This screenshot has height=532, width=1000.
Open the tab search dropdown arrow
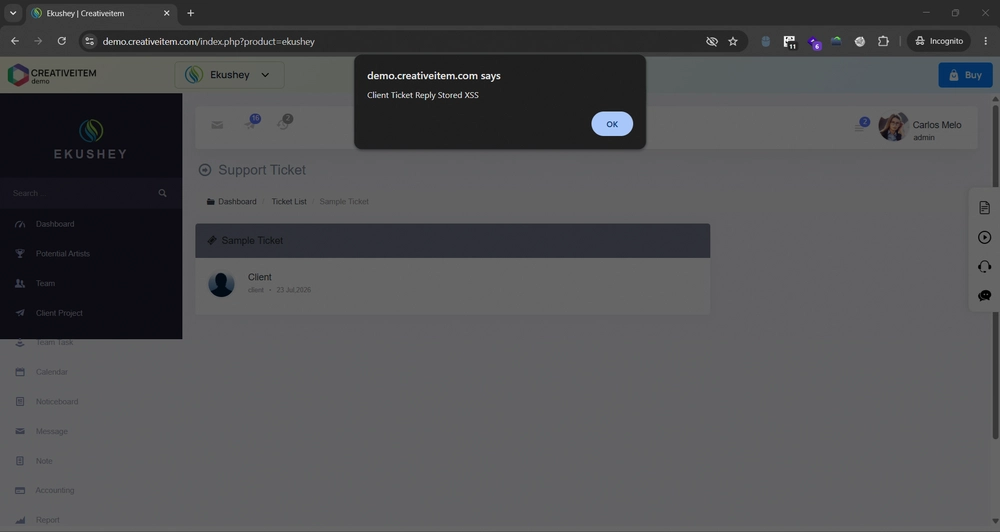pos(13,13)
